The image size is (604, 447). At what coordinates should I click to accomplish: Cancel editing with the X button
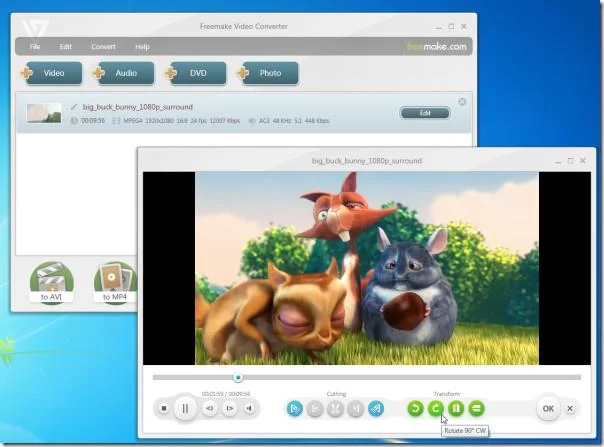tap(570, 408)
